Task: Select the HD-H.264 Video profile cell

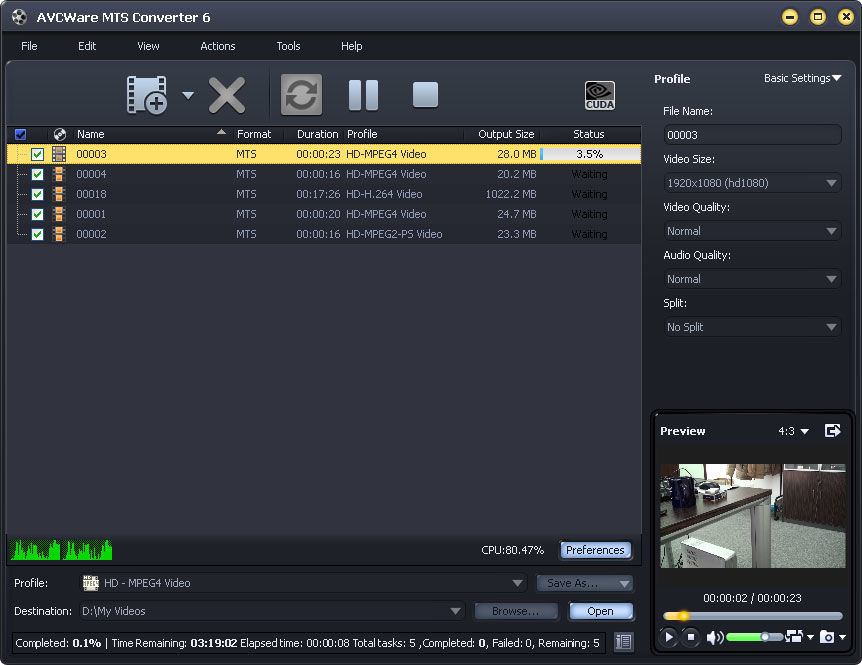Action: (384, 194)
